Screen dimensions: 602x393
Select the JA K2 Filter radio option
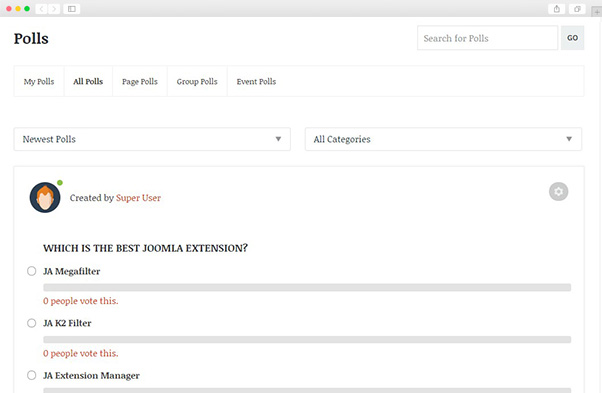[x=31, y=323]
